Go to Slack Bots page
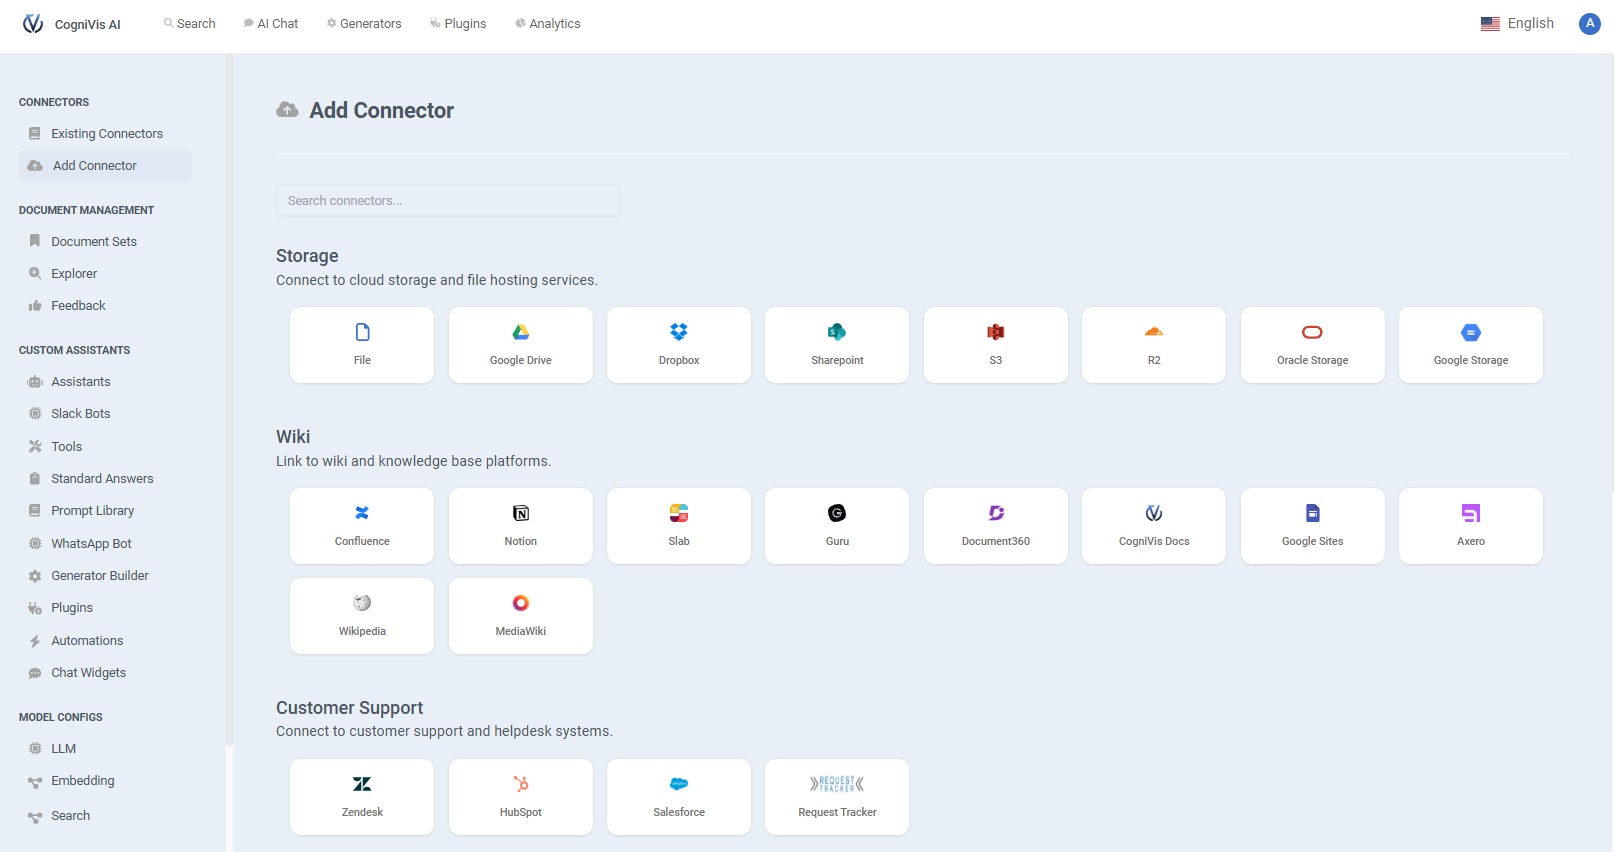Screen dimensions: 1614x852 coord(105,413)
